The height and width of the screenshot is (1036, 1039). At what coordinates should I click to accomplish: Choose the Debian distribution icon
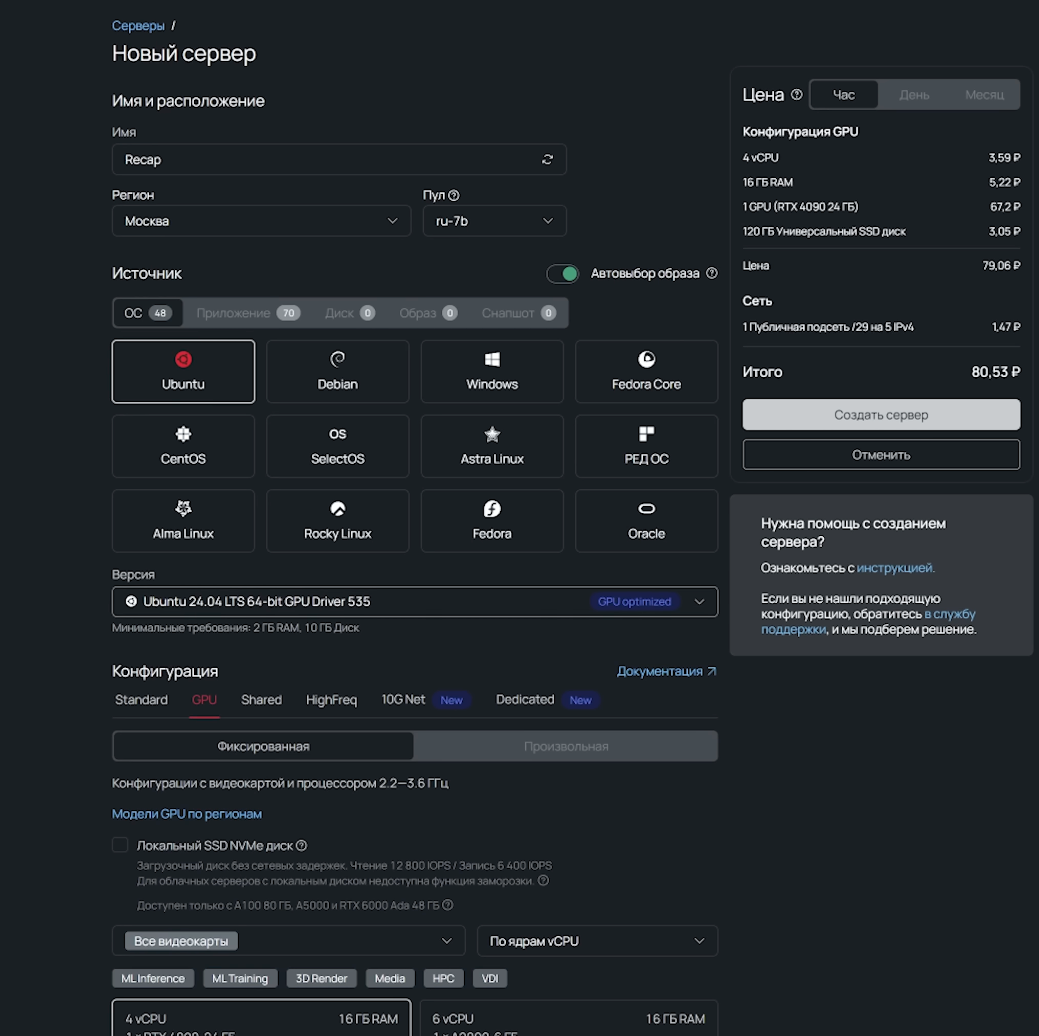coord(337,370)
